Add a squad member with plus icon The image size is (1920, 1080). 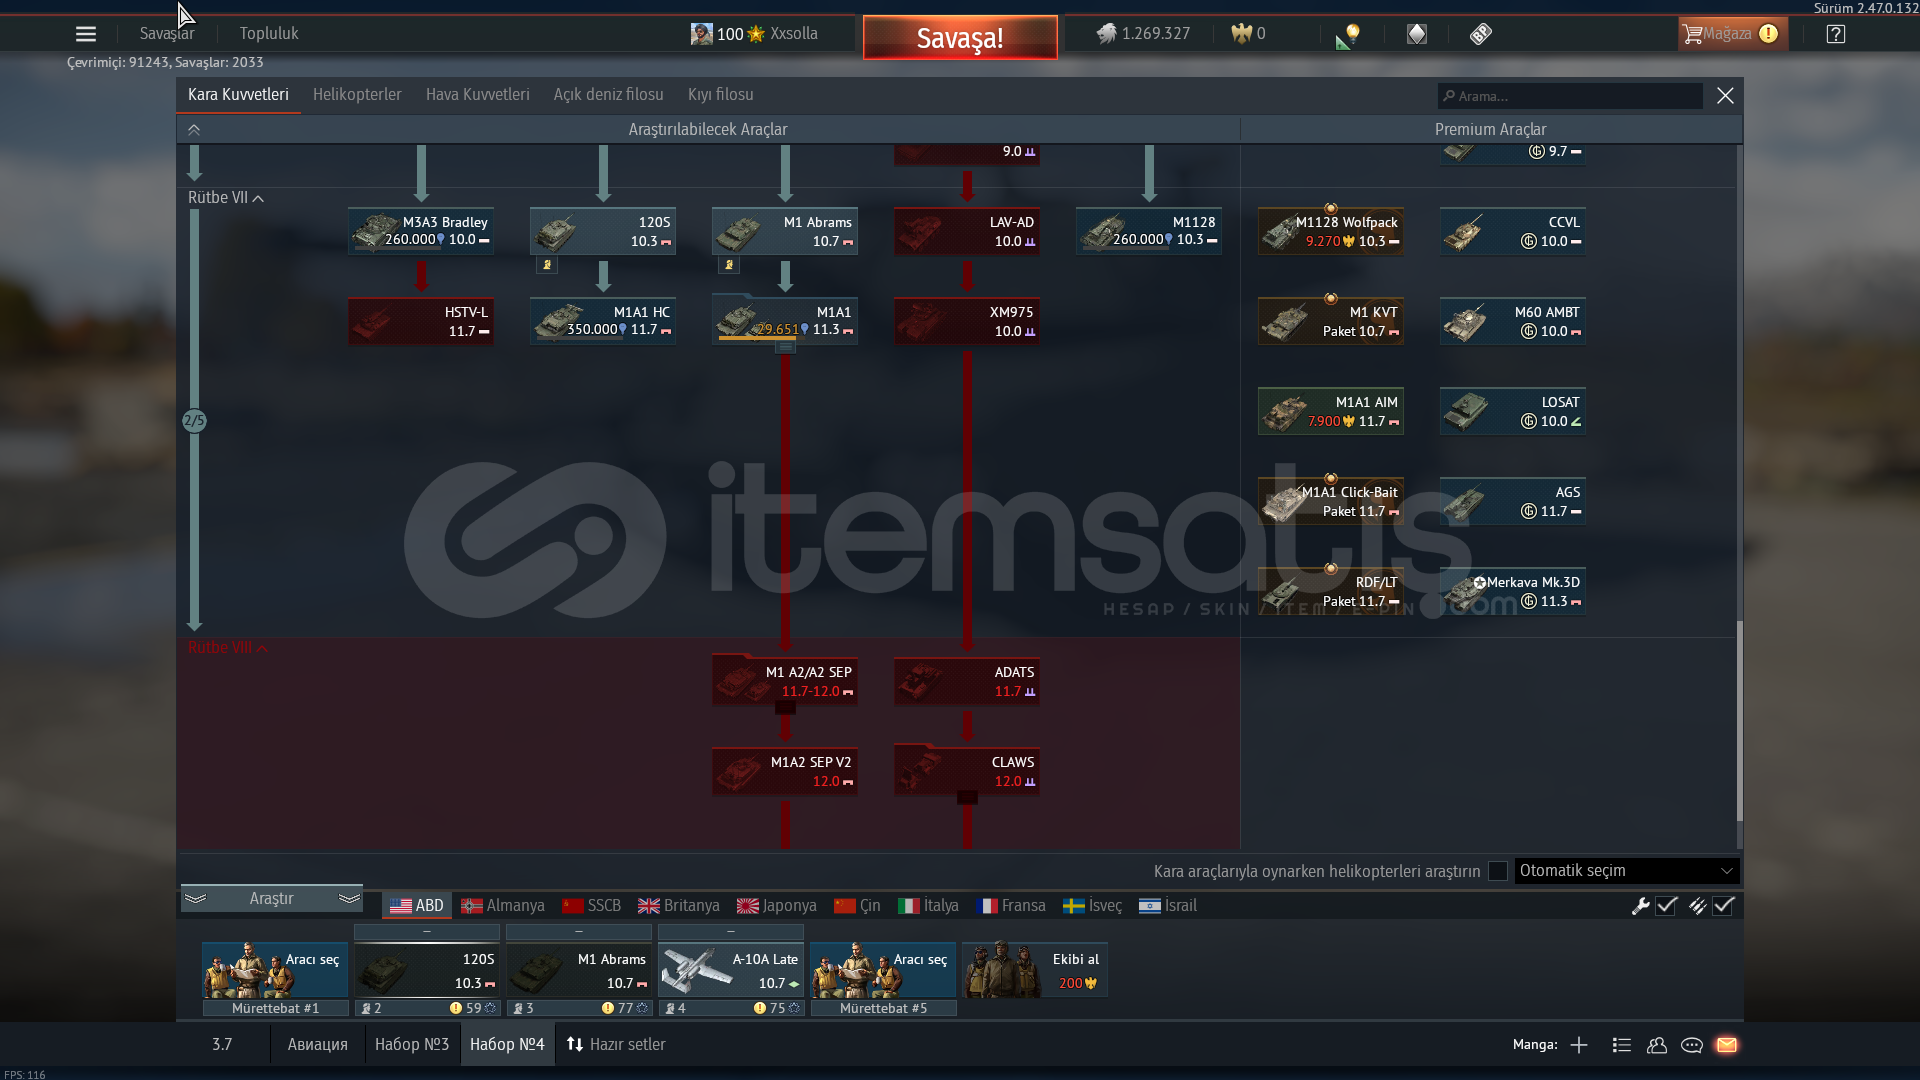coord(1579,1045)
